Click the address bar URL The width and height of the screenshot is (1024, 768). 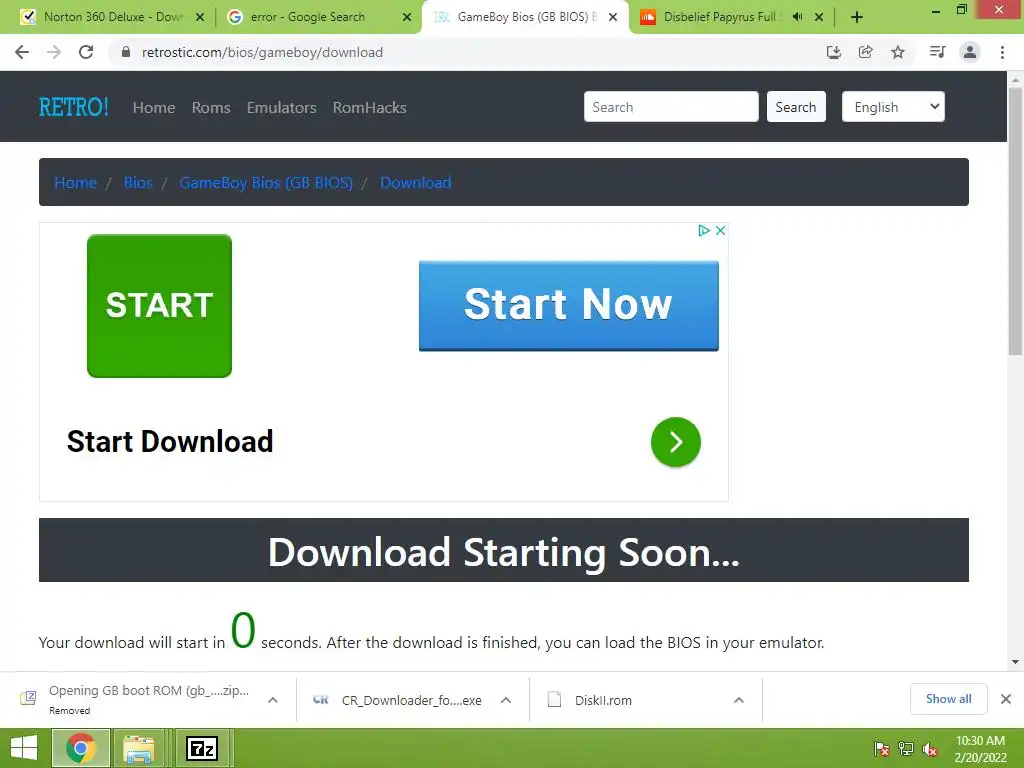[x=262, y=52]
